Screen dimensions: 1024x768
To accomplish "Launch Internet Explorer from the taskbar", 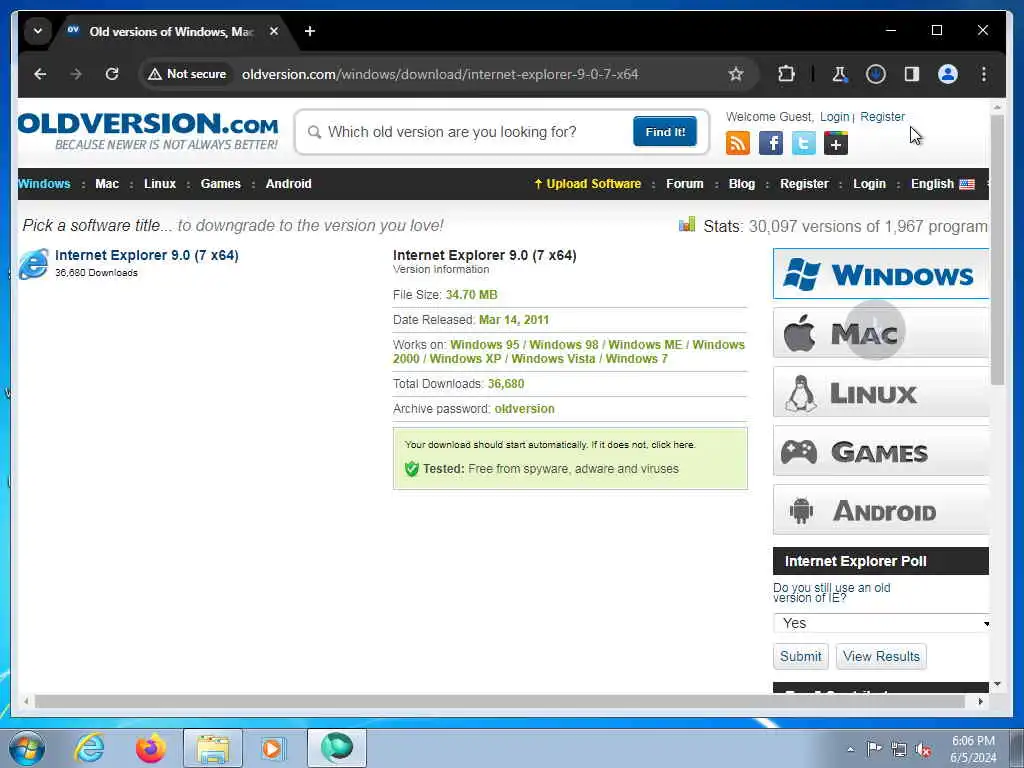I will 89,748.
